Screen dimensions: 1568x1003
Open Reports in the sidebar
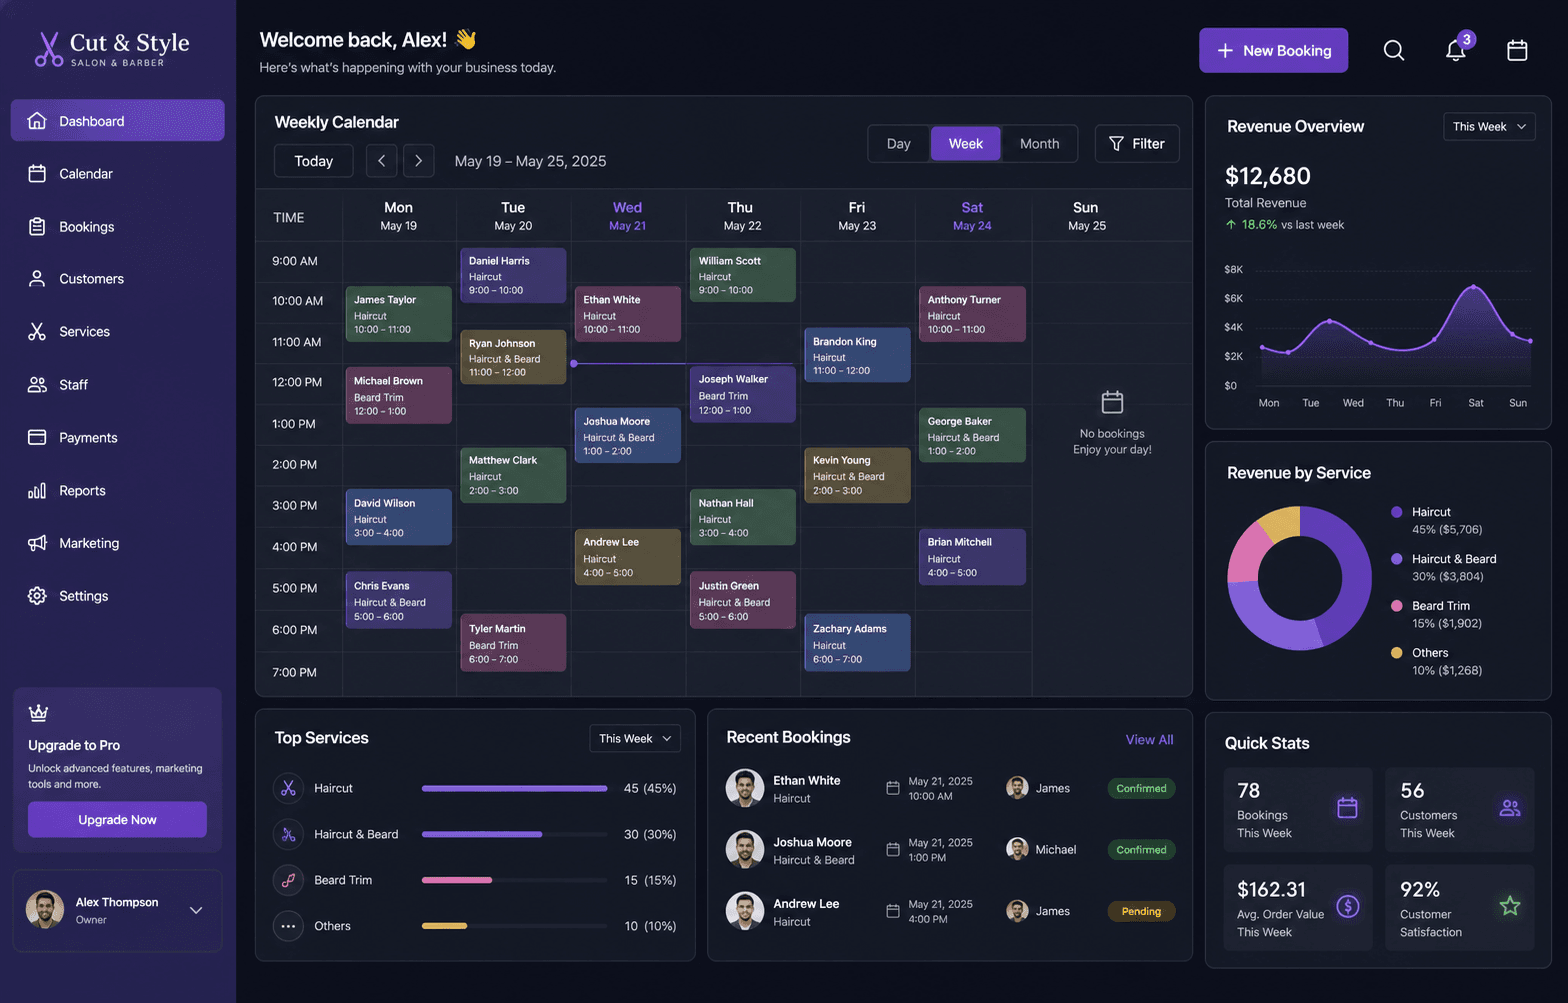coord(117,490)
